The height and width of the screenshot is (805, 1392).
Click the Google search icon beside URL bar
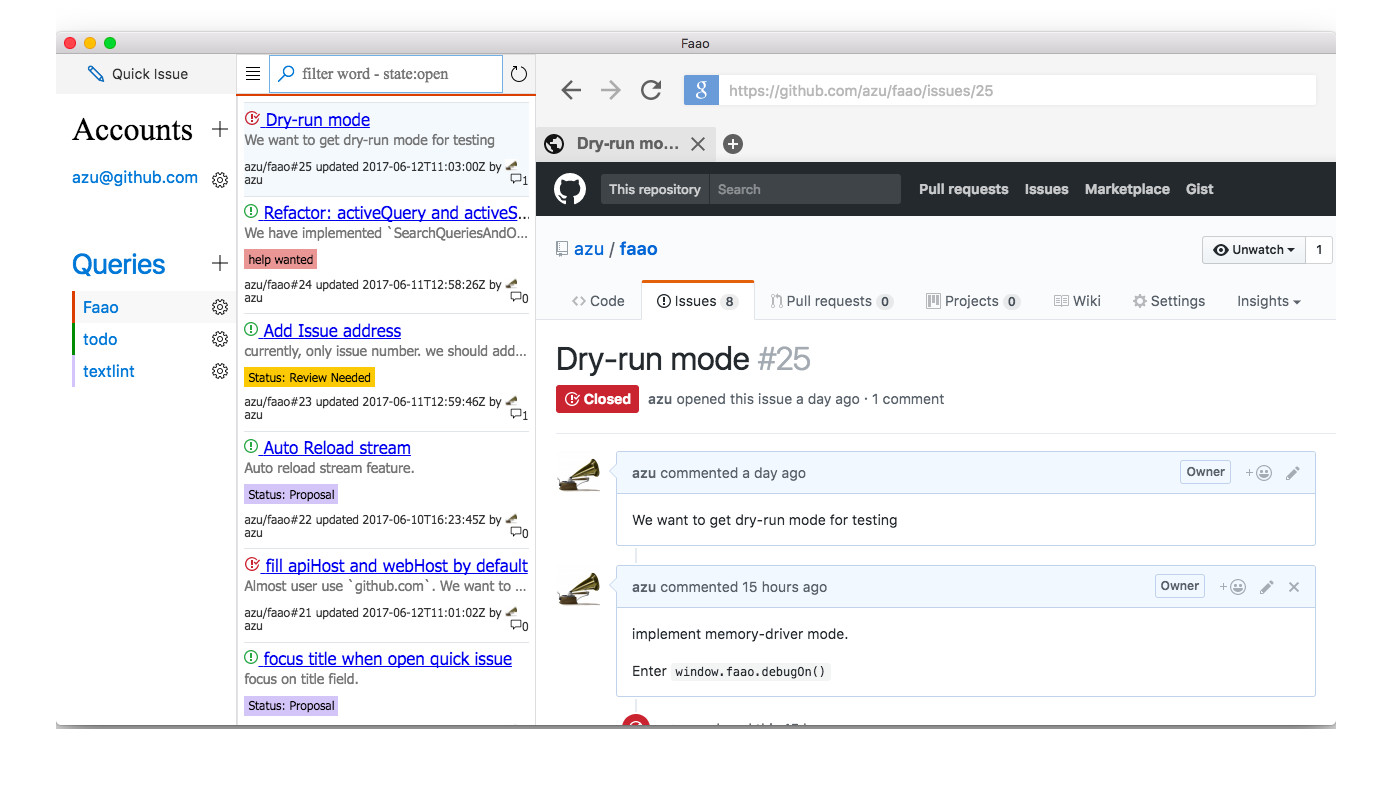click(702, 90)
